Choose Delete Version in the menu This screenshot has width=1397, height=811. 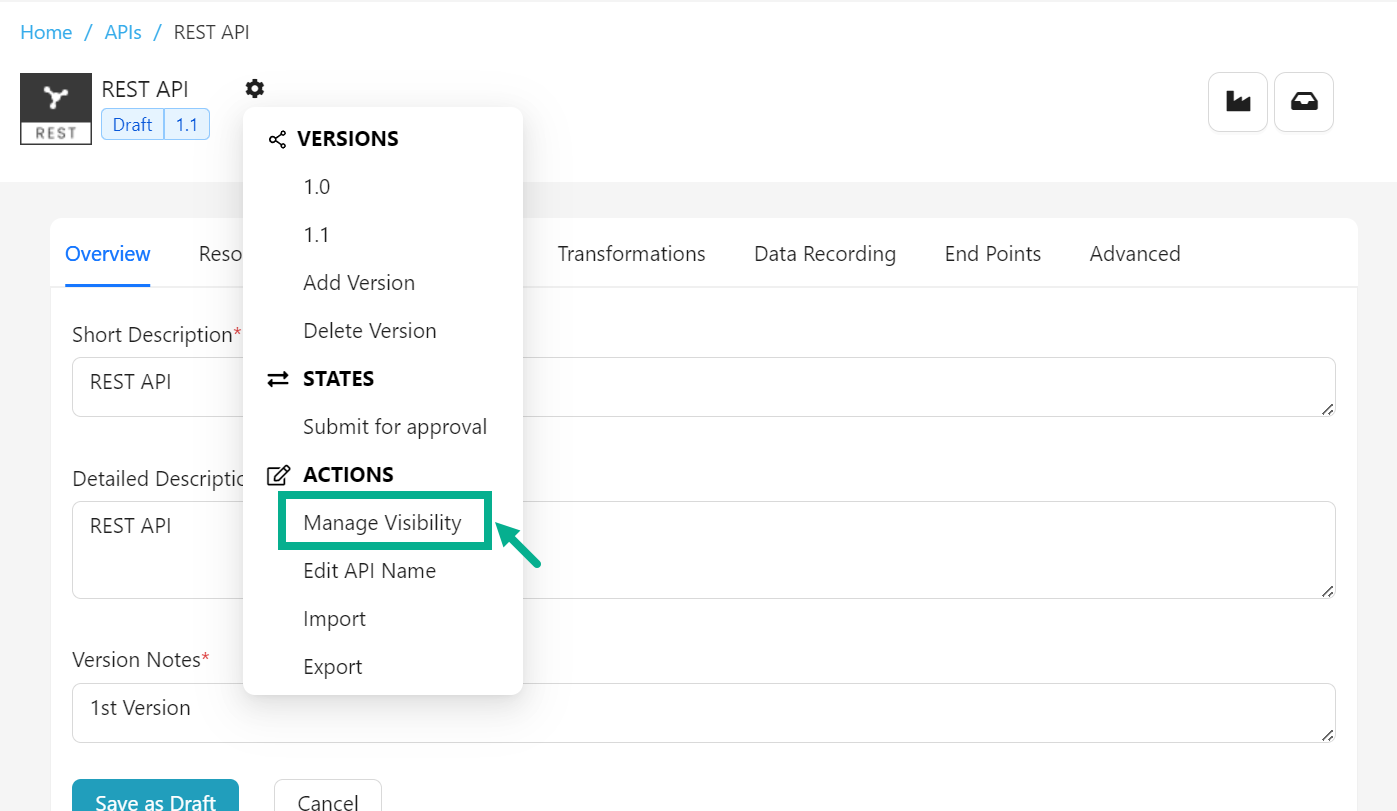(x=369, y=331)
